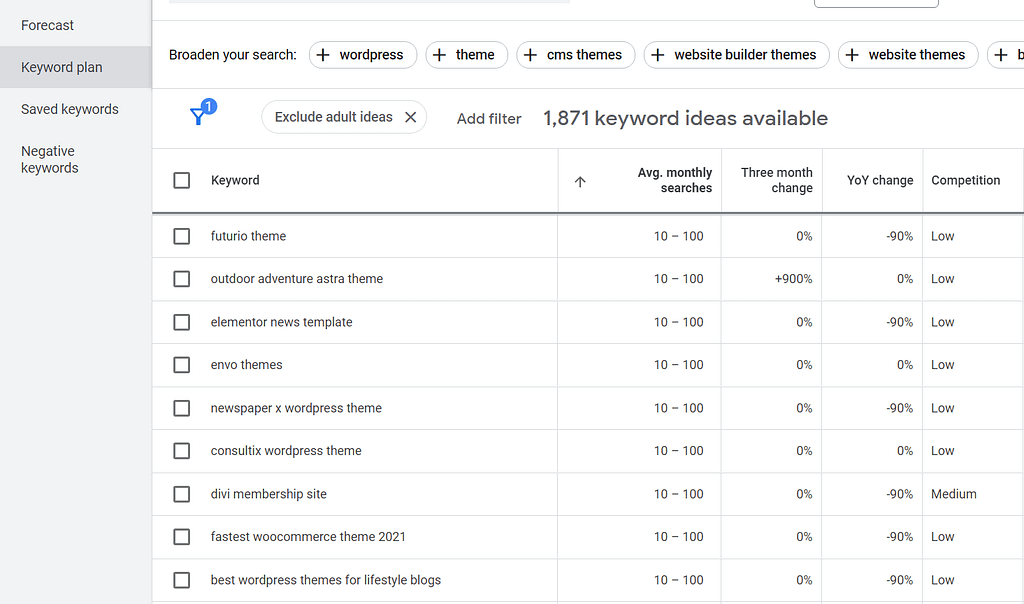
Task: Click the Keyword column header text
Action: pos(235,180)
